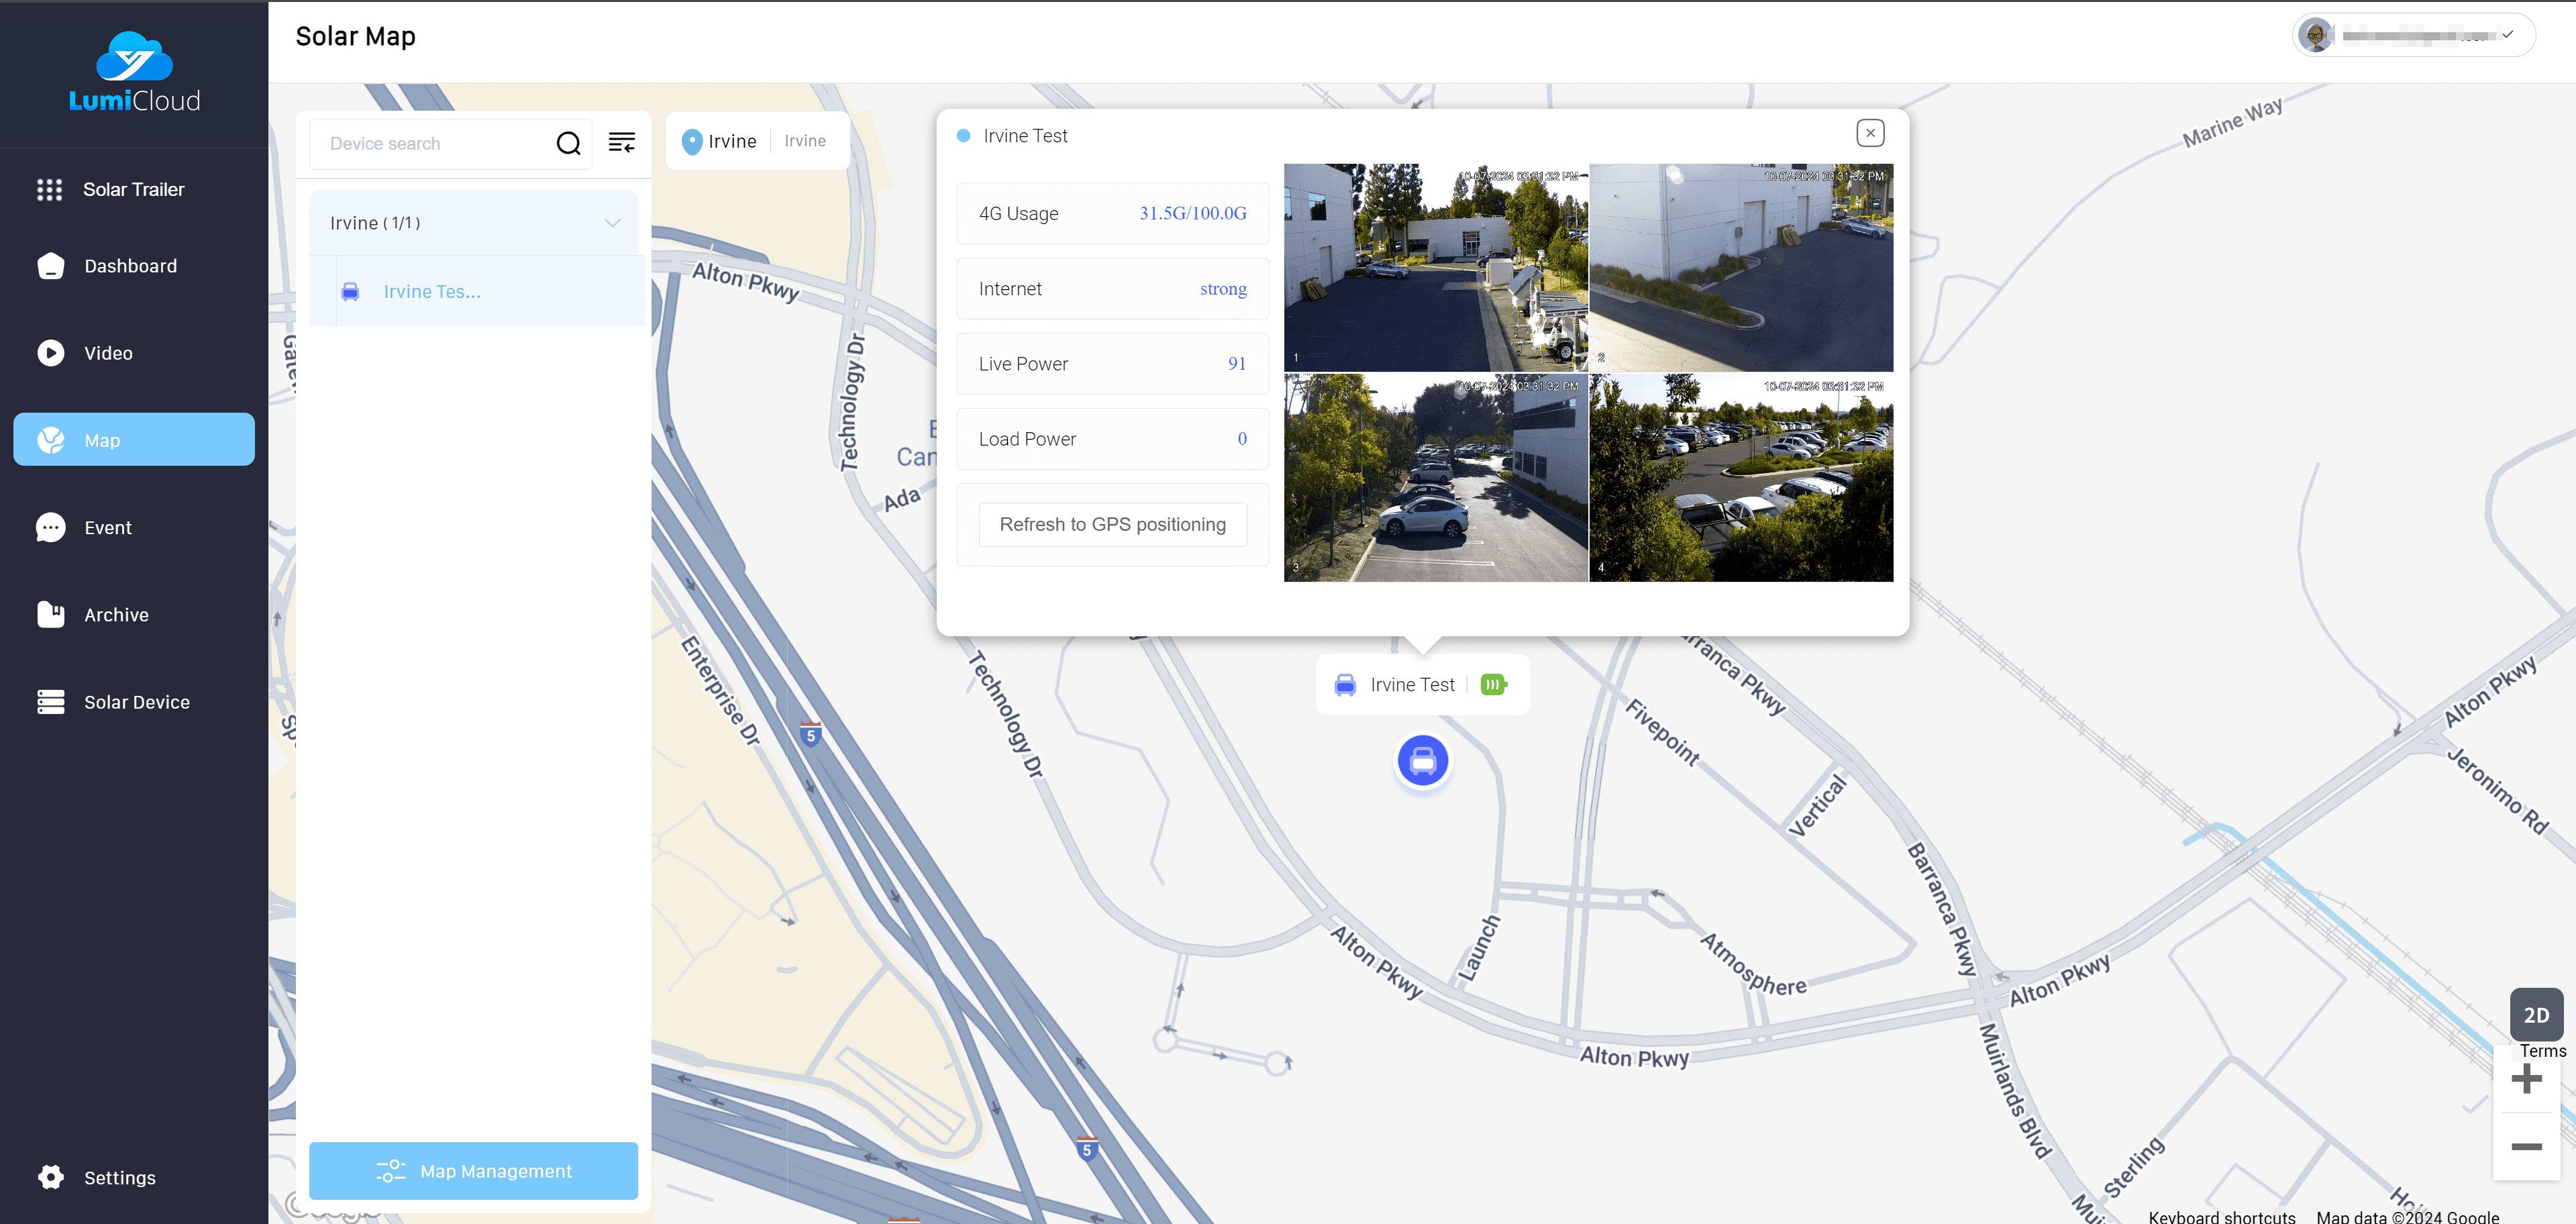Click the Solar Device stack icon
Screen dimensions: 2576x1224
pyautogui.click(x=51, y=702)
